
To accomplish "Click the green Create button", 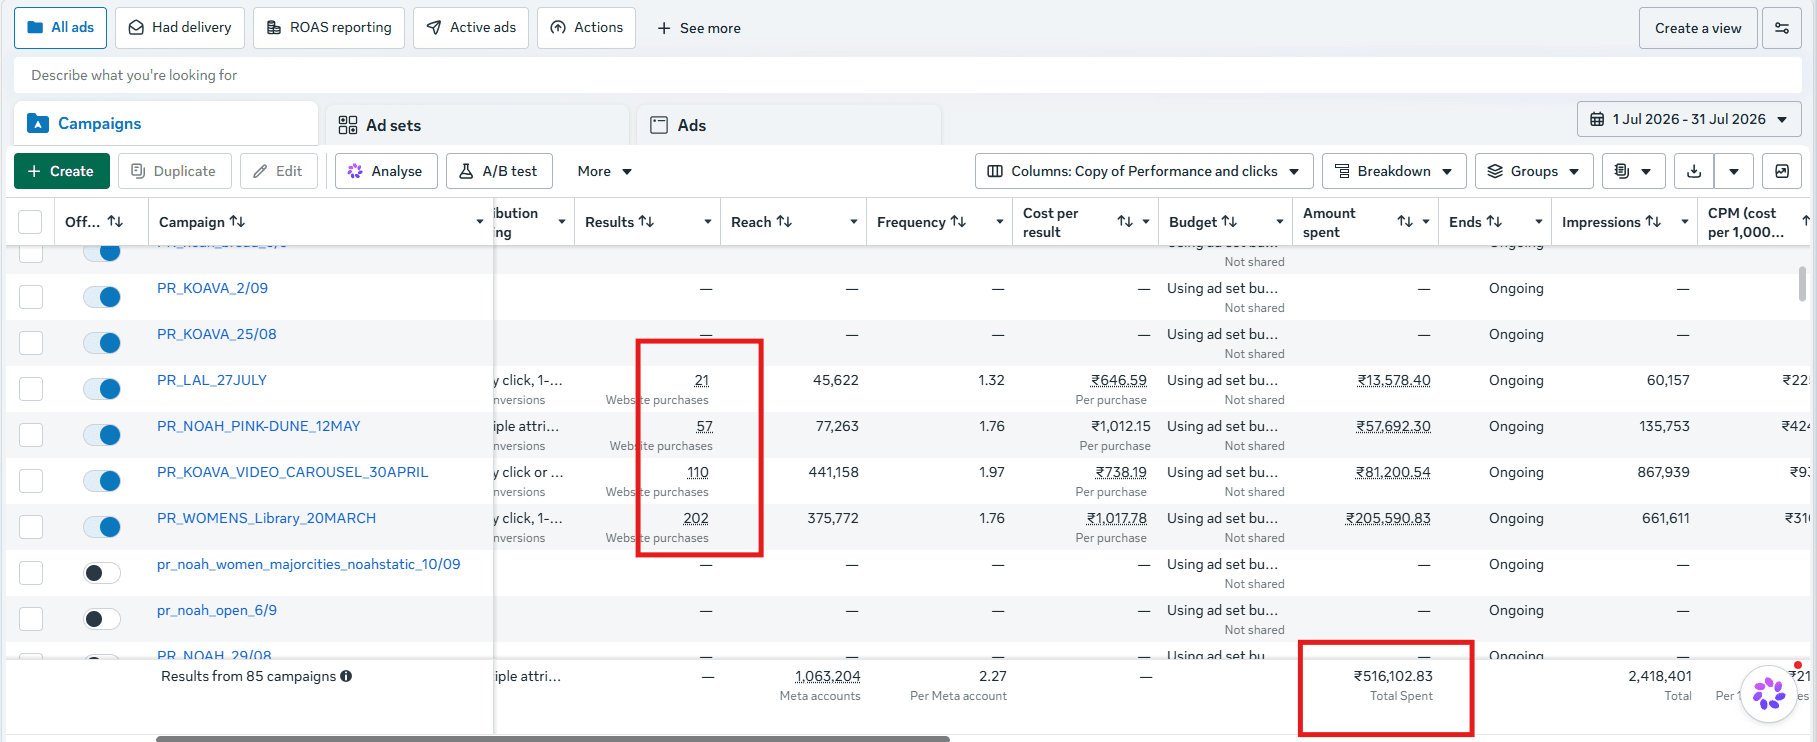I will point(61,171).
